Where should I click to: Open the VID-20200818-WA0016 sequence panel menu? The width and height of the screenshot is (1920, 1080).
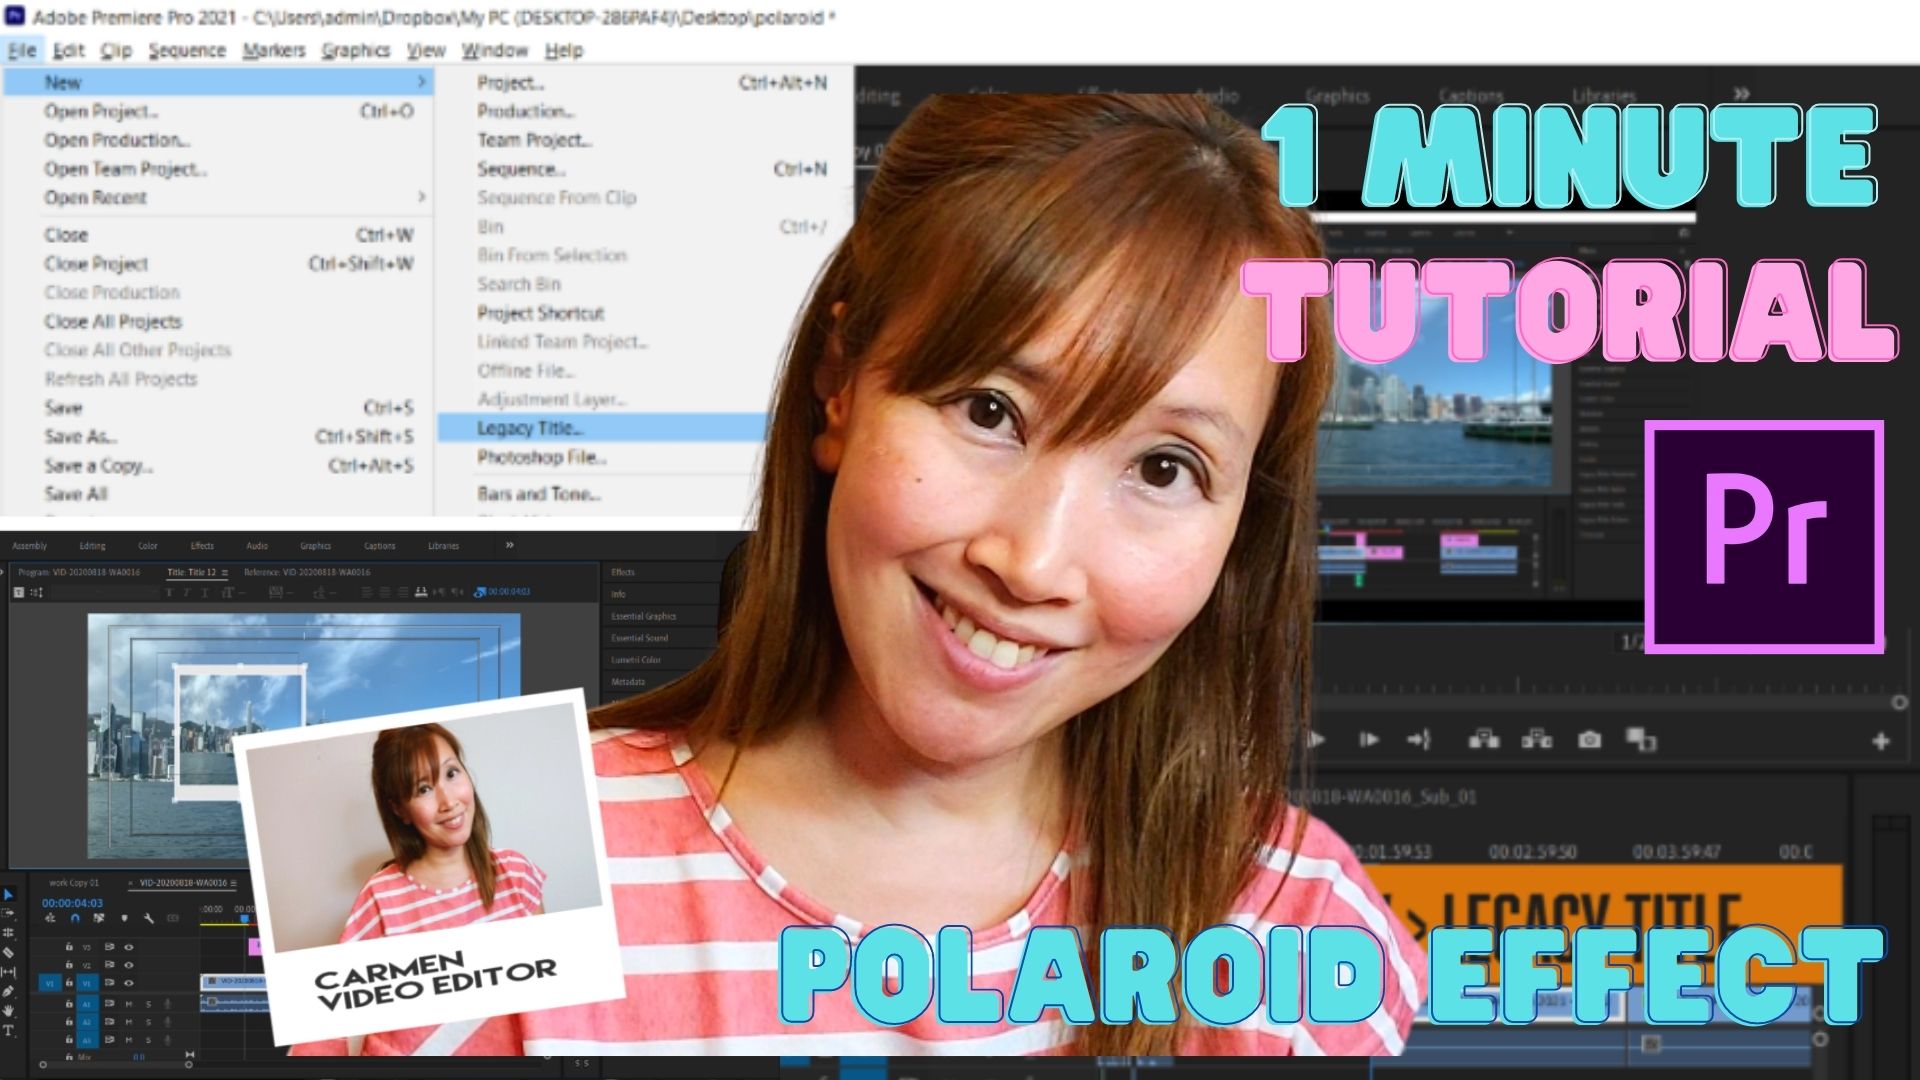(x=236, y=883)
